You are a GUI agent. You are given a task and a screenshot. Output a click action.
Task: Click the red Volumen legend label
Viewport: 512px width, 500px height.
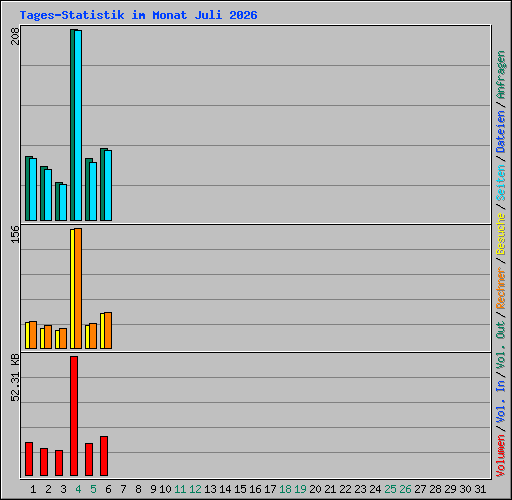point(501,455)
